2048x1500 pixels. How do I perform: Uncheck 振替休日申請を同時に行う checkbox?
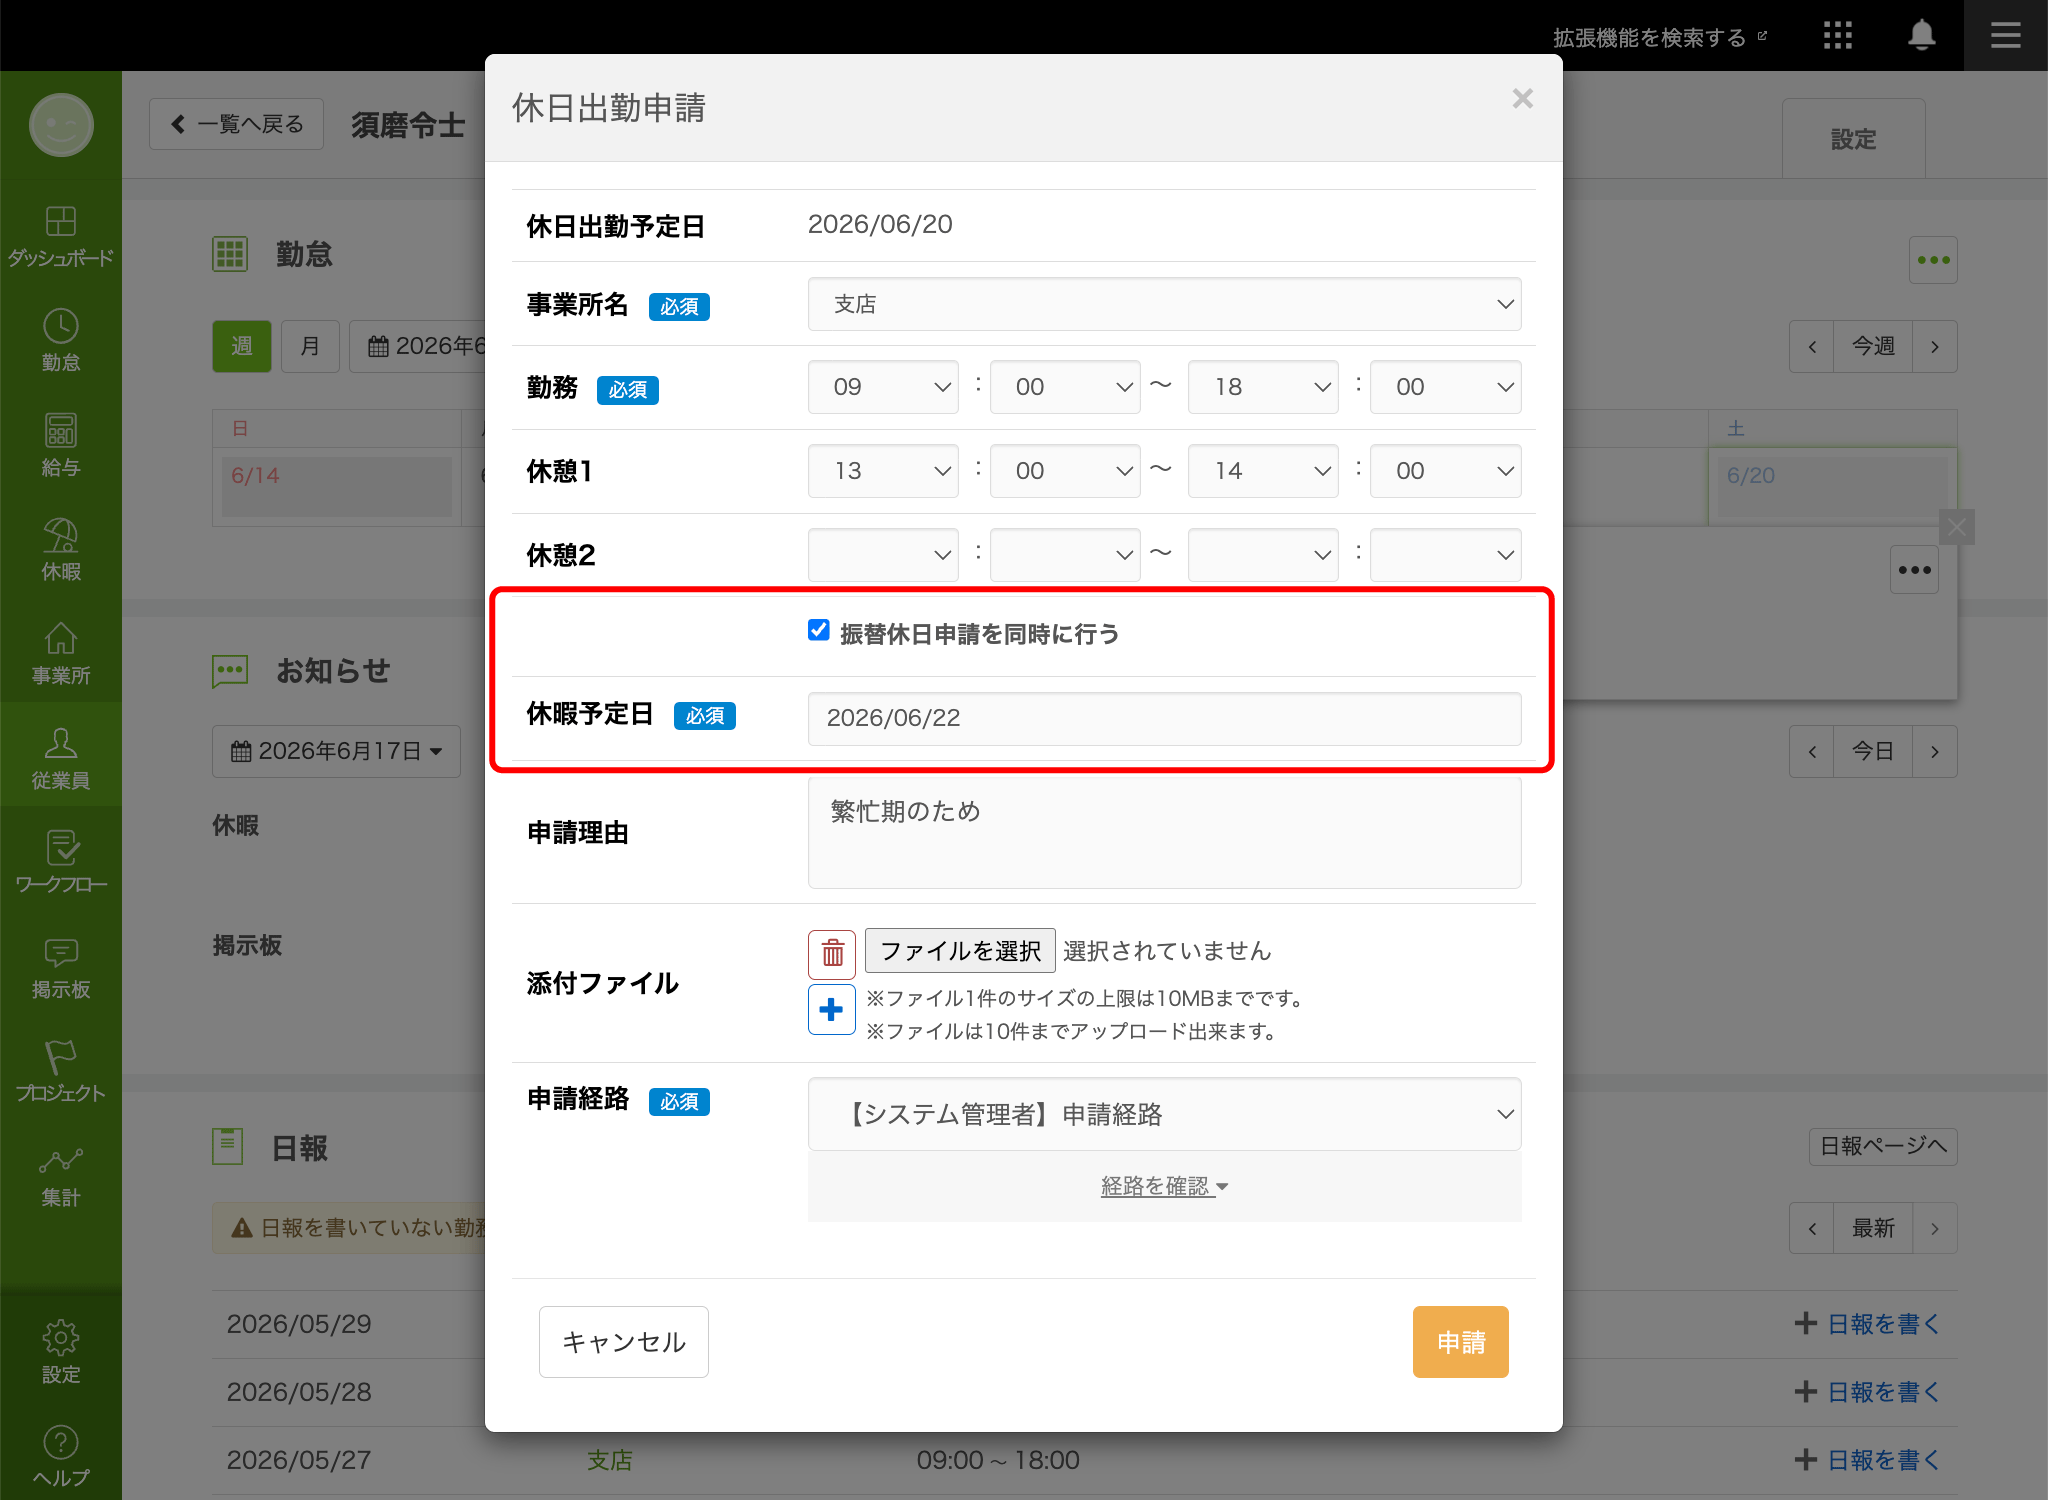(x=818, y=630)
